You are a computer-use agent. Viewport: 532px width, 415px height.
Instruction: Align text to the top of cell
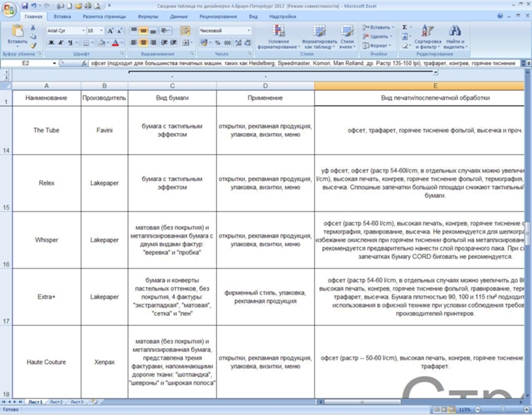coord(134,31)
